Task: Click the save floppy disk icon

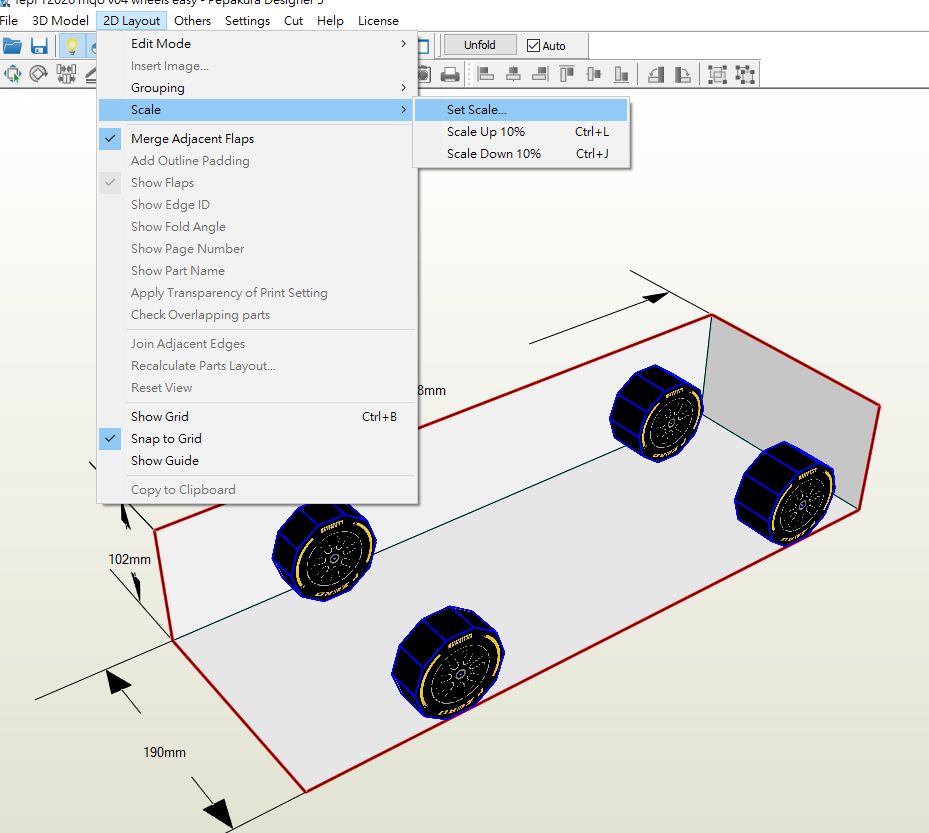Action: click(39, 46)
